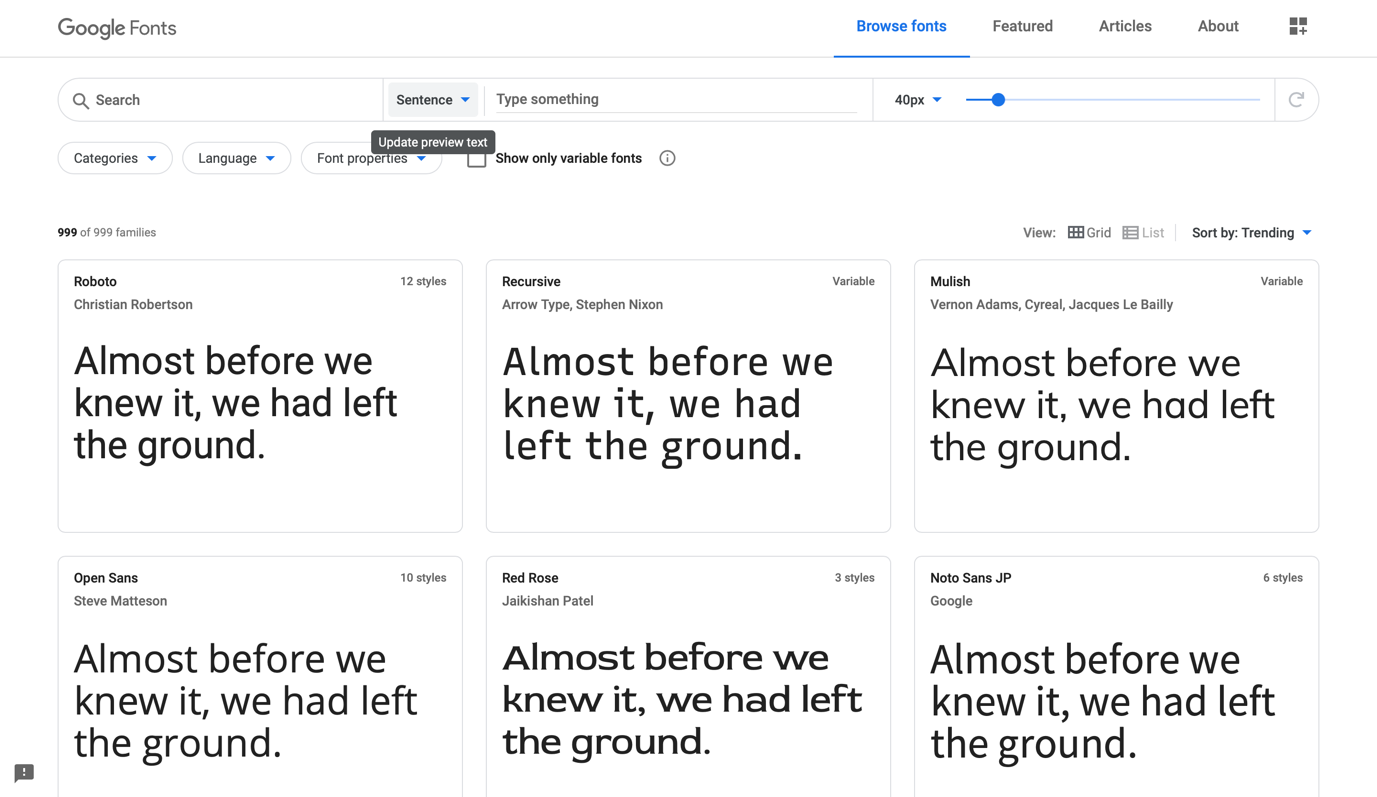Open the Sentence preview type dropdown
Screen dimensions: 1377x797
pos(433,100)
